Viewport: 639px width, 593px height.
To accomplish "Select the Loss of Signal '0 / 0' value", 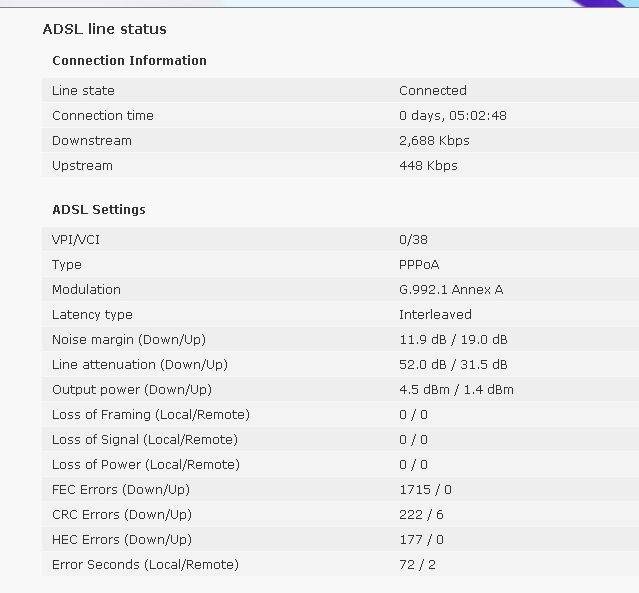I will [x=413, y=440].
